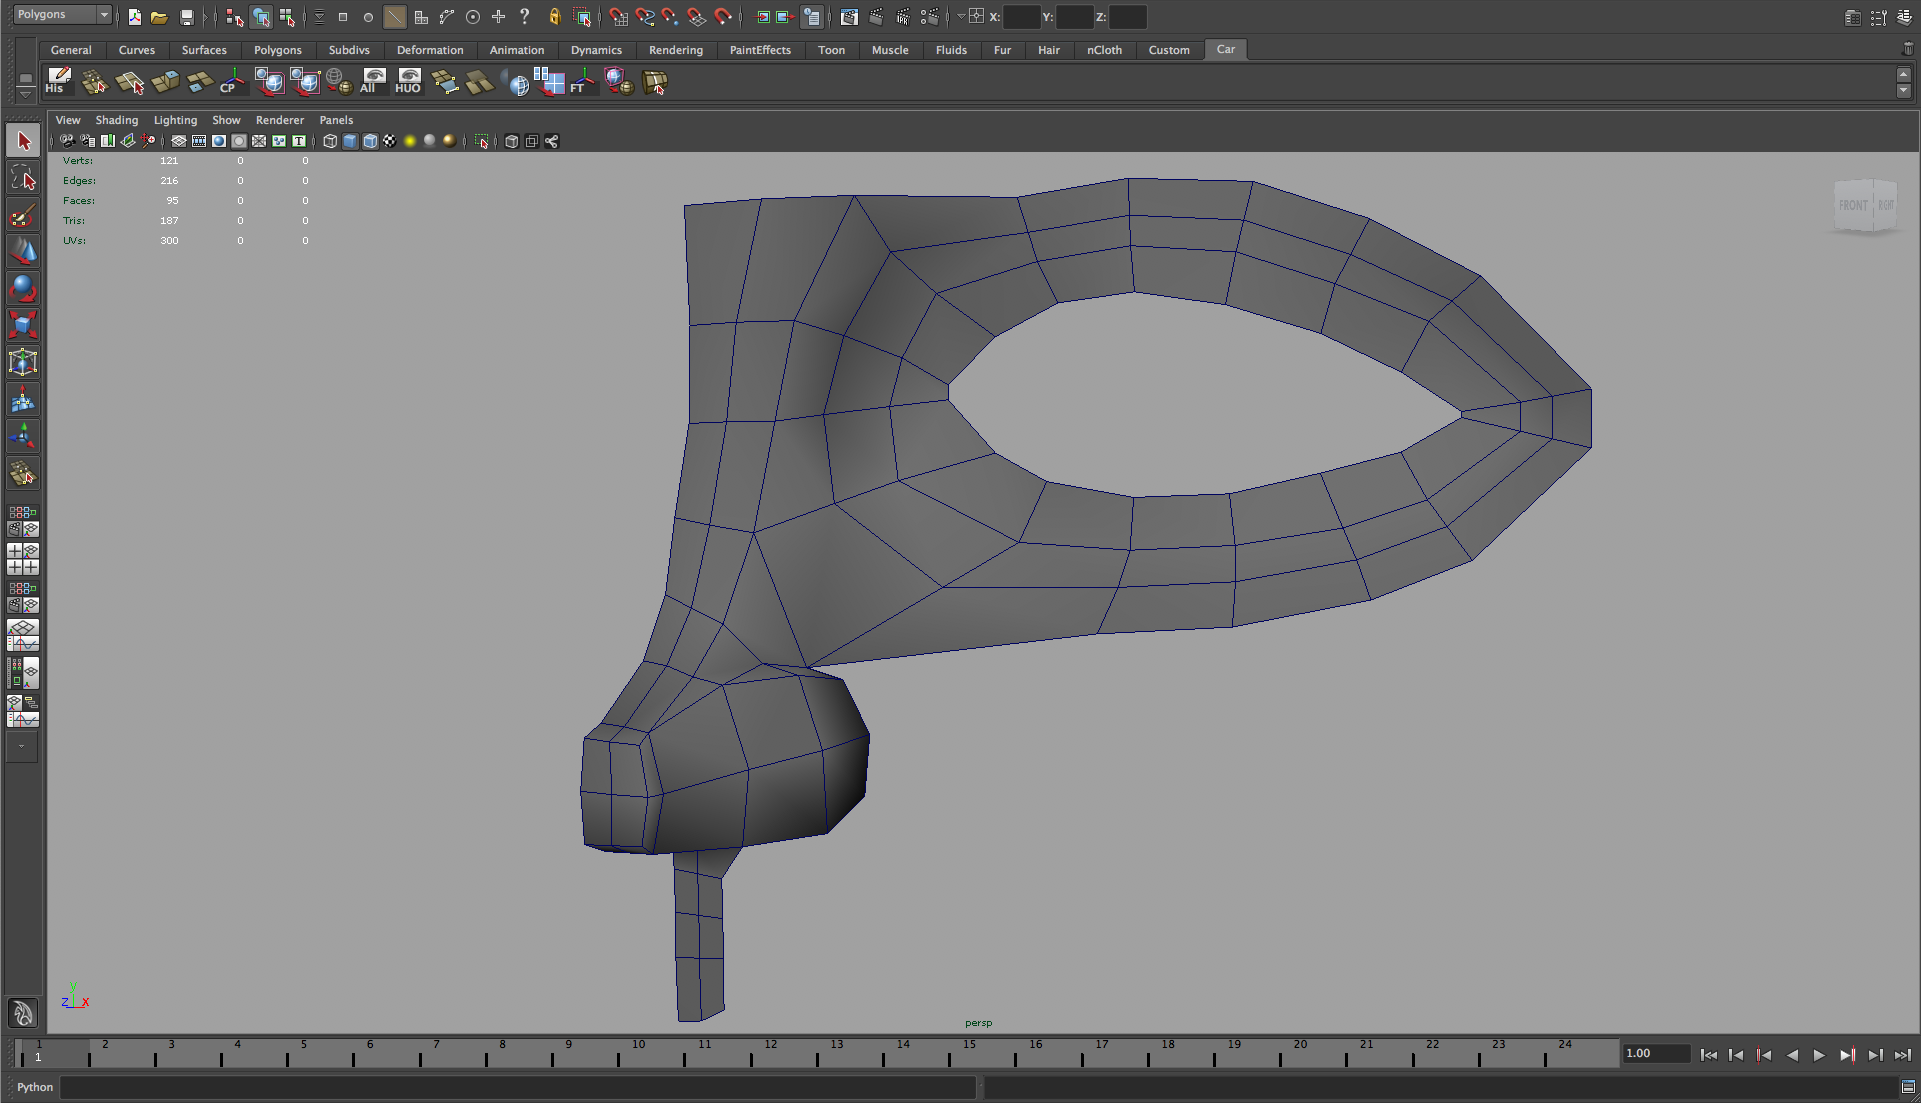
Task: Open the Shading panel menu
Action: coord(116,120)
